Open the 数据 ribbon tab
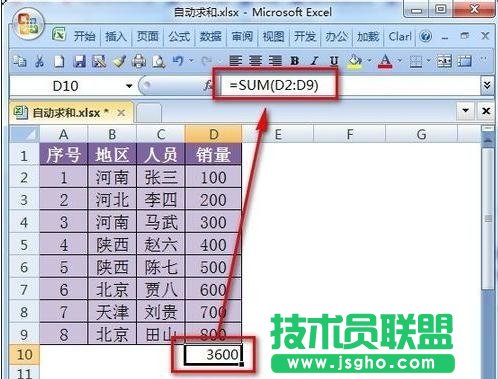The width and height of the screenshot is (498, 379). point(210,36)
